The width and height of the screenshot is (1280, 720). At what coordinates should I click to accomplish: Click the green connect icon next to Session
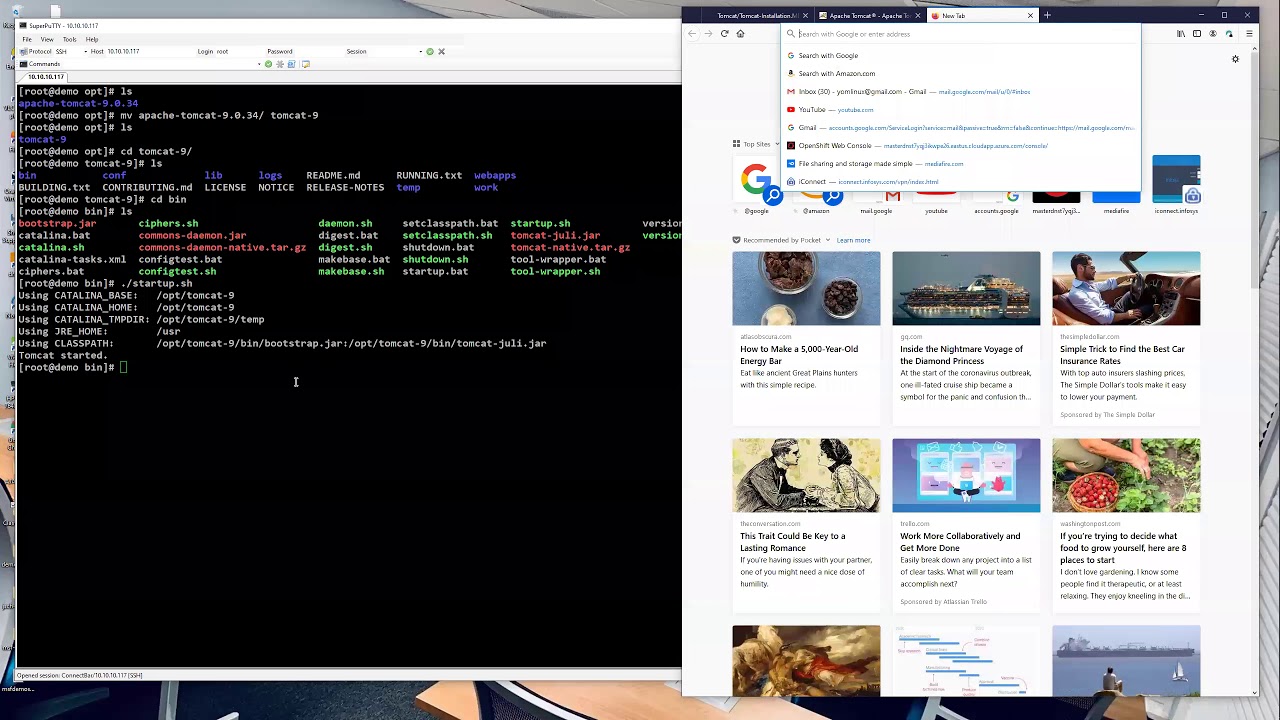[430, 51]
